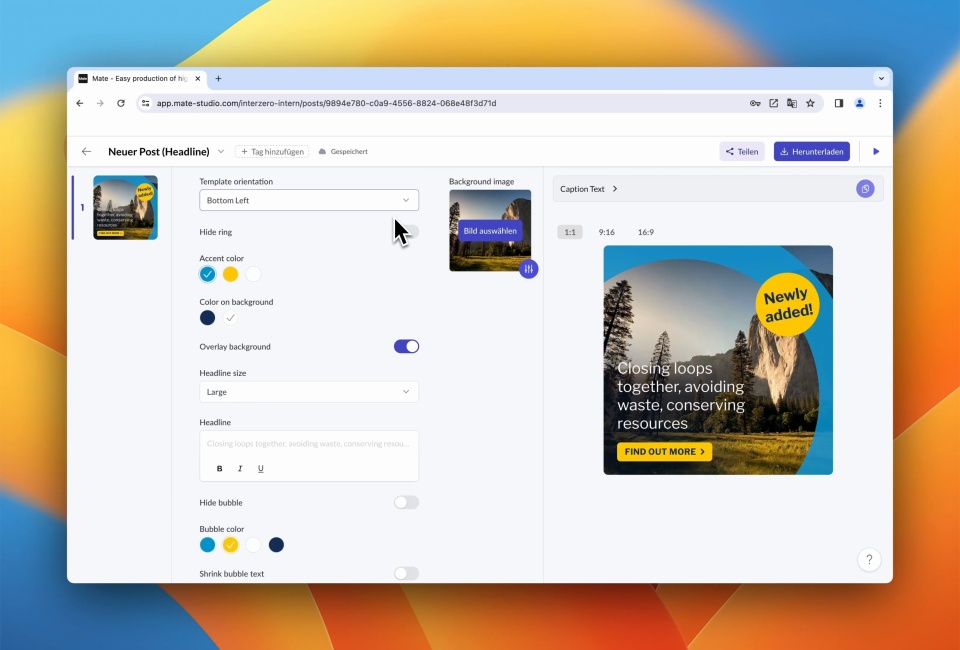Screen dimensions: 960x650
Task: Toggle underline formatting for headline
Action: pyautogui.click(x=260, y=468)
